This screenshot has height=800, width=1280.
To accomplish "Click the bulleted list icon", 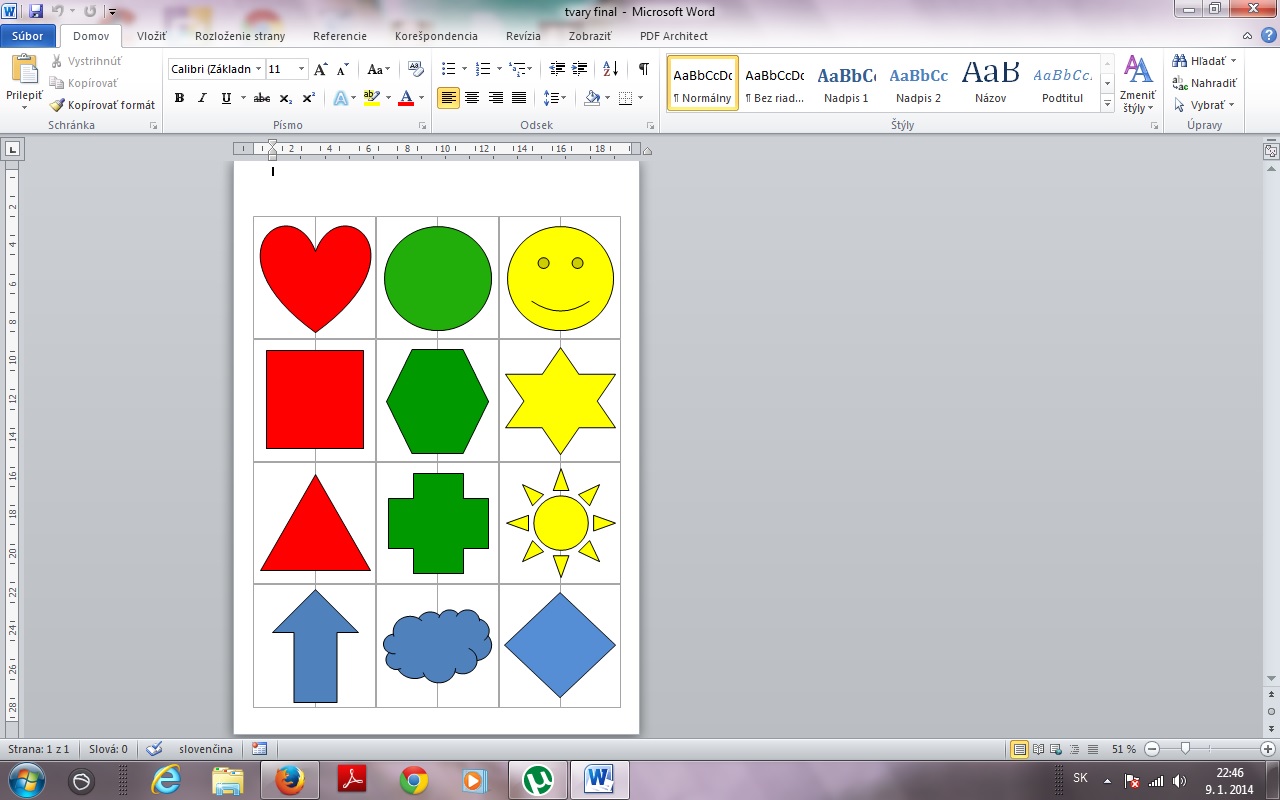I will tap(448, 69).
